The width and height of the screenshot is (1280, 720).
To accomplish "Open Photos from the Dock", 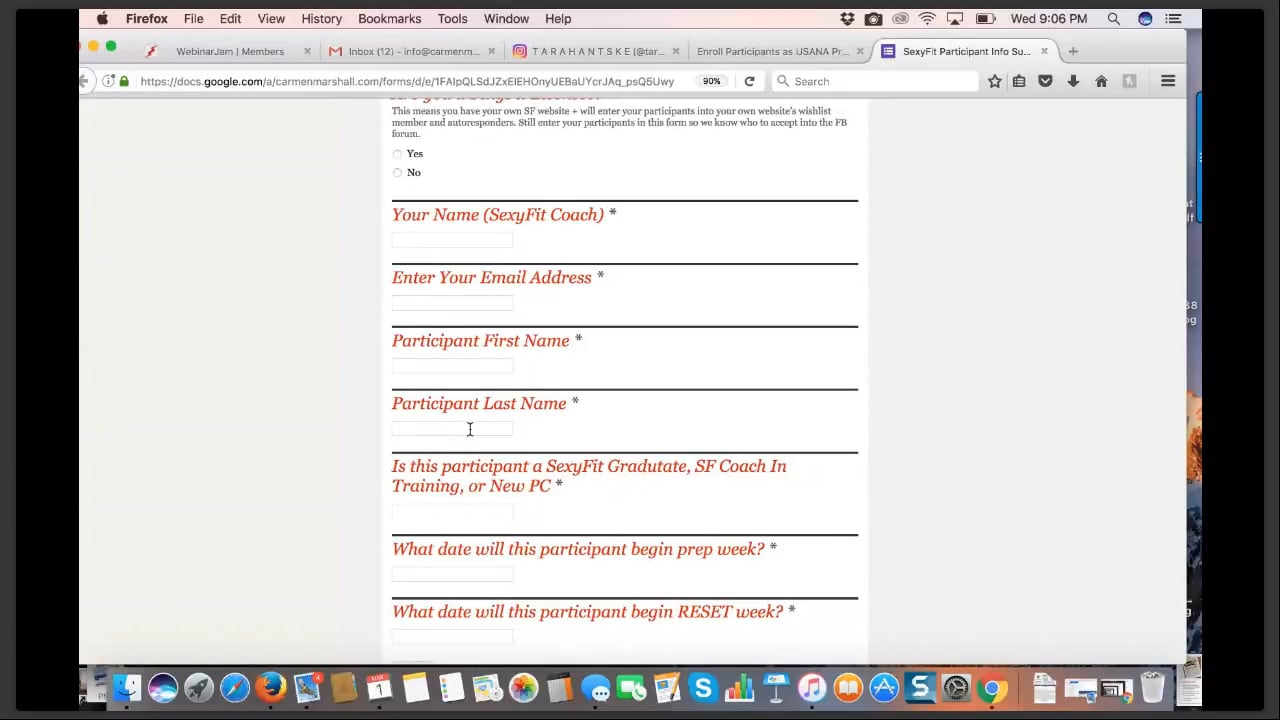I will tap(523, 688).
